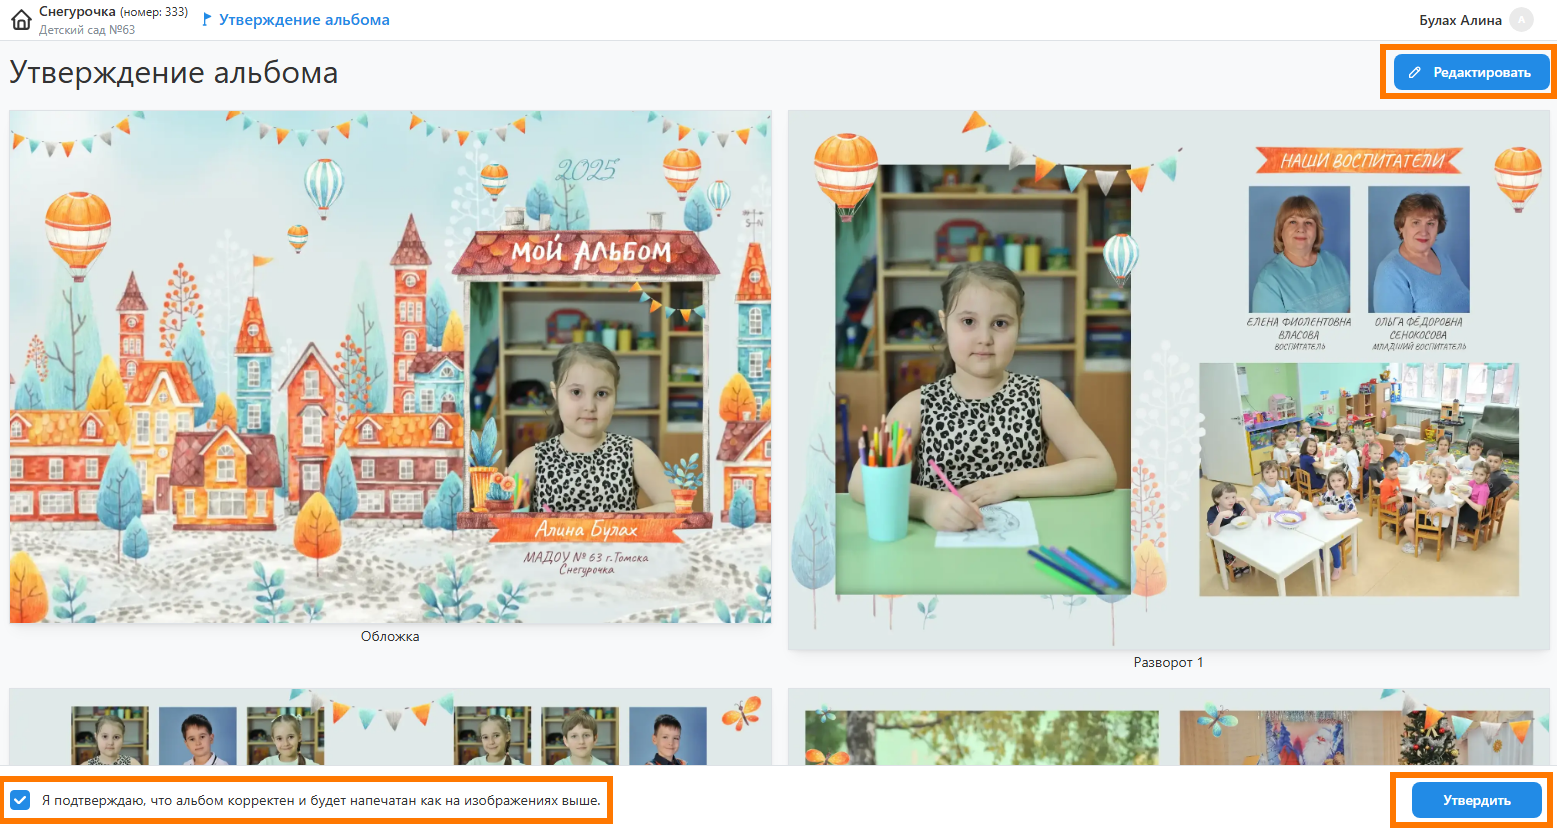Screen dimensions: 1557x832
Task: Open the Разворот 1 spread preview
Action: 1168,380
